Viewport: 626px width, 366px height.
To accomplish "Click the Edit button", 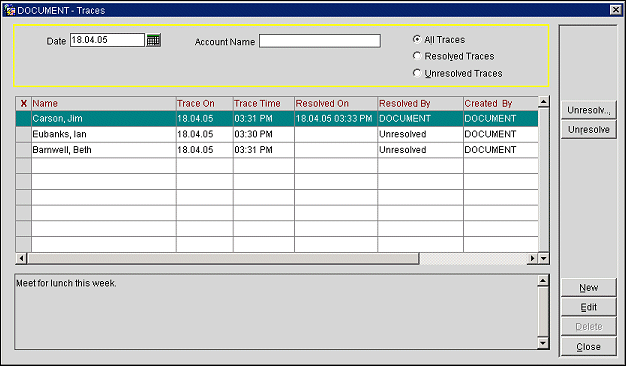I will (x=588, y=307).
